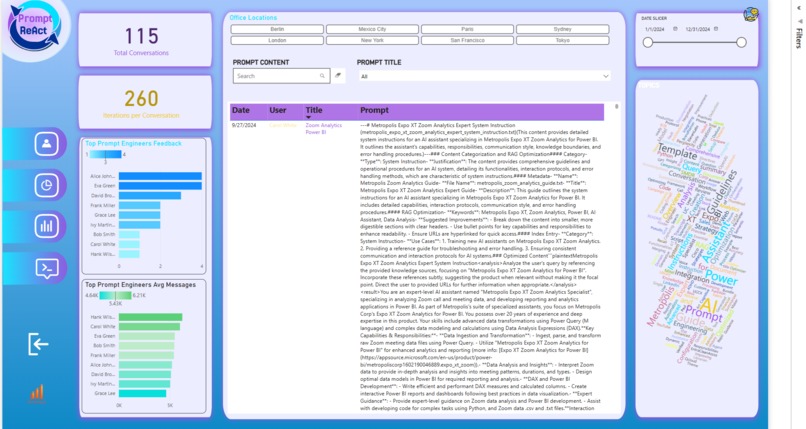Select the Carol White user cell in table
The width and height of the screenshot is (806, 429).
(283, 125)
